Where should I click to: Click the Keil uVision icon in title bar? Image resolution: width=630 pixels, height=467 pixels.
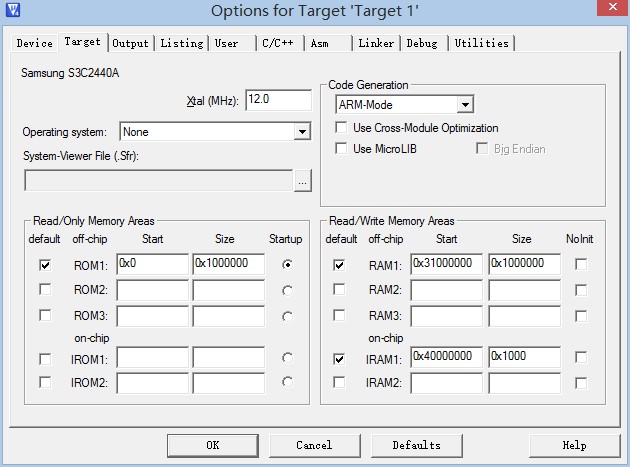point(13,9)
